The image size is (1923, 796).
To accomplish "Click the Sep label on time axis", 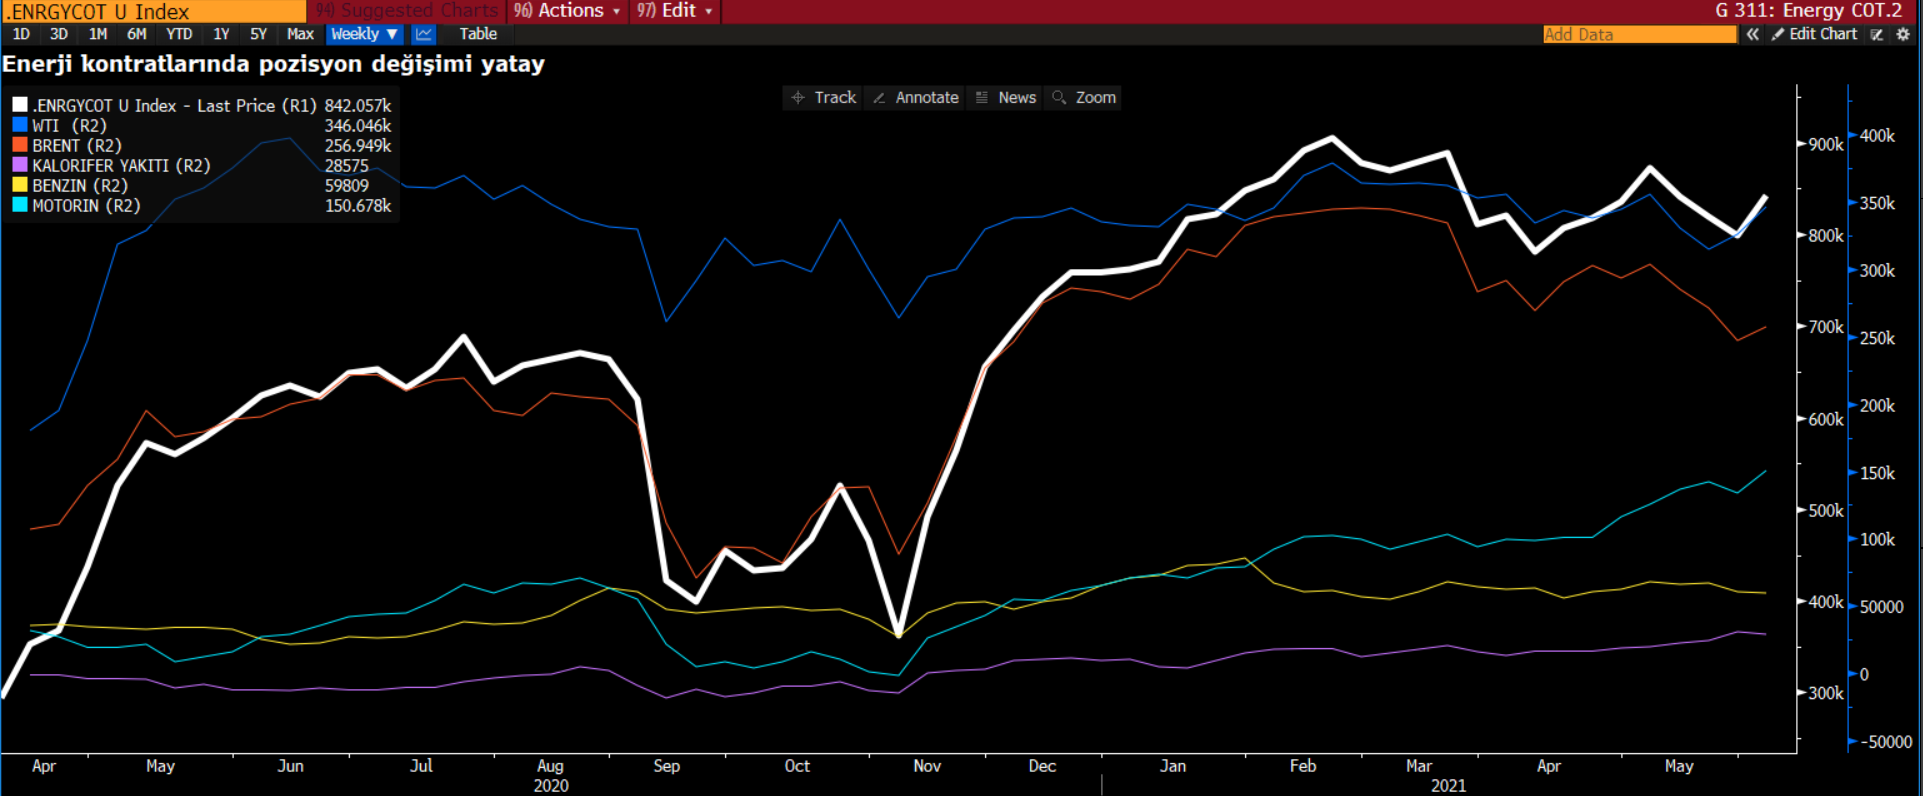I will 666,766.
